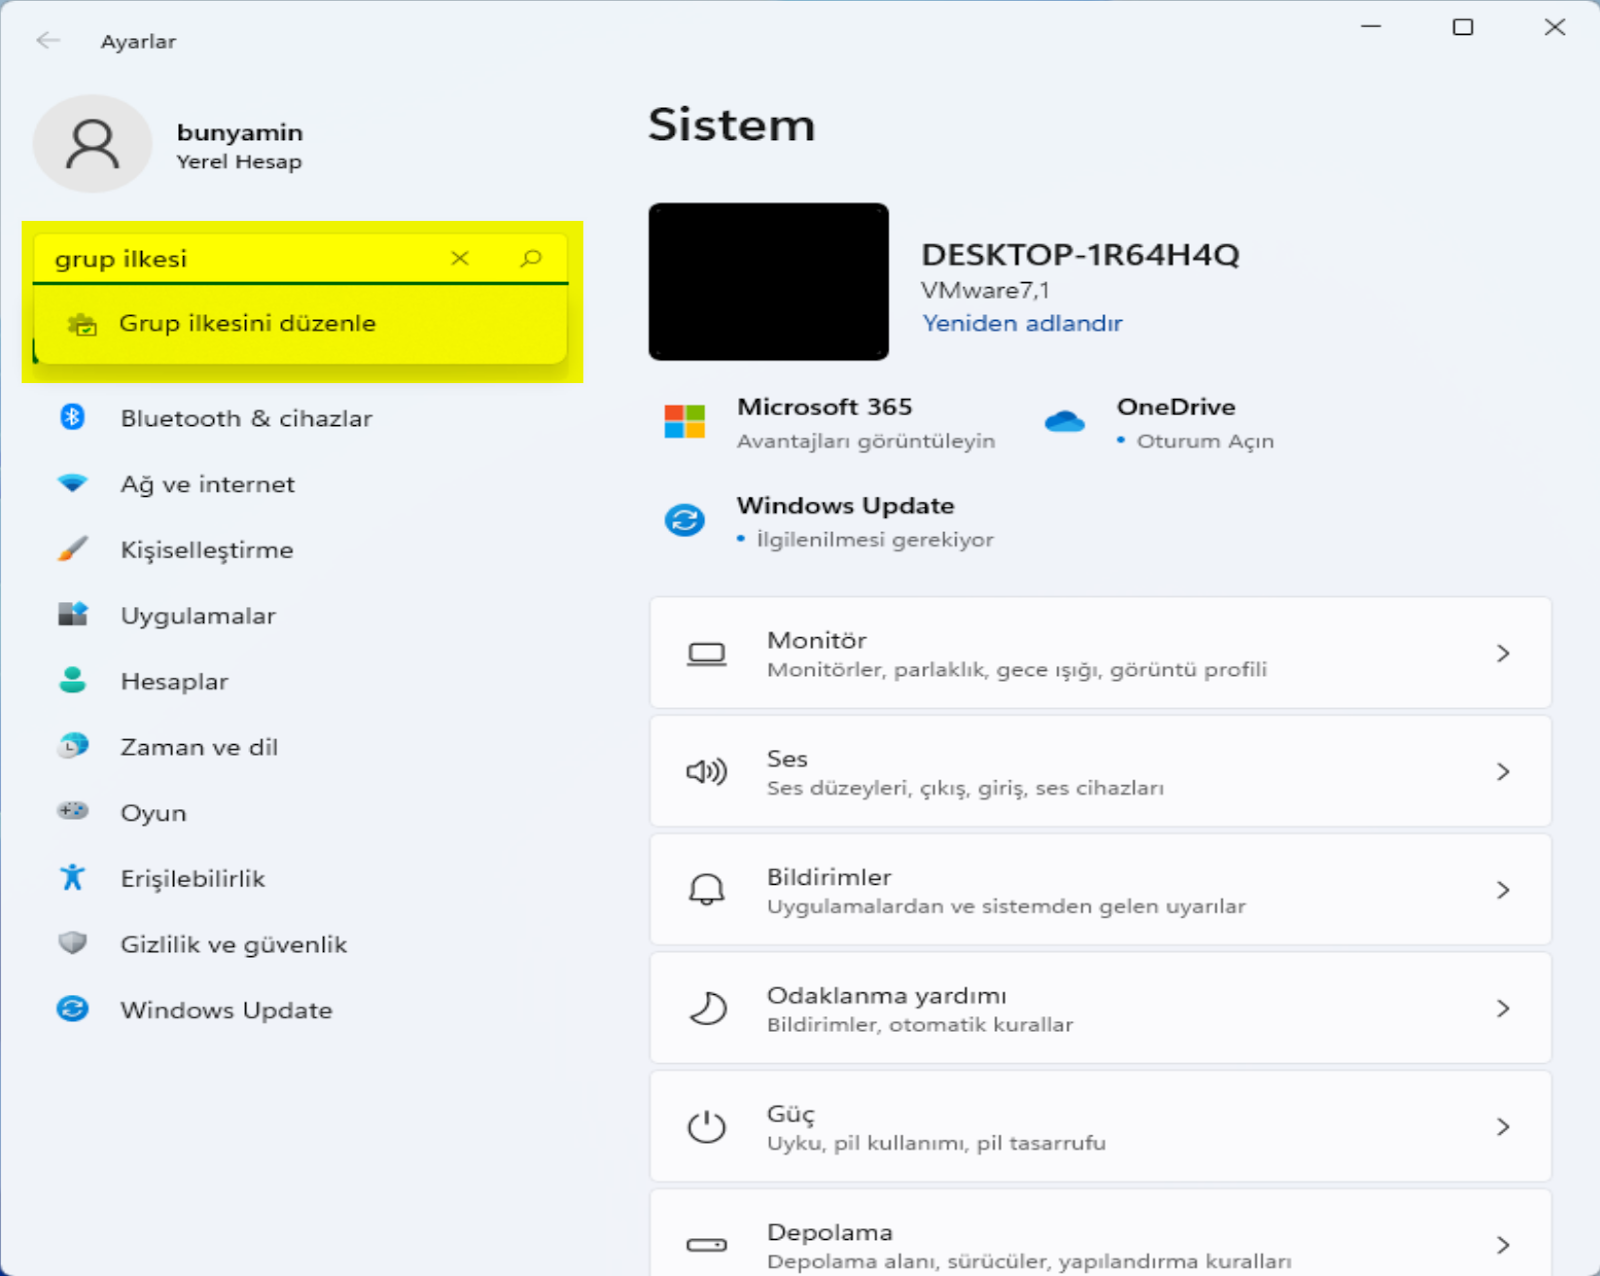This screenshot has height=1276, width=1600.
Task: Click the bunyamin user avatar icon
Action: (93, 144)
